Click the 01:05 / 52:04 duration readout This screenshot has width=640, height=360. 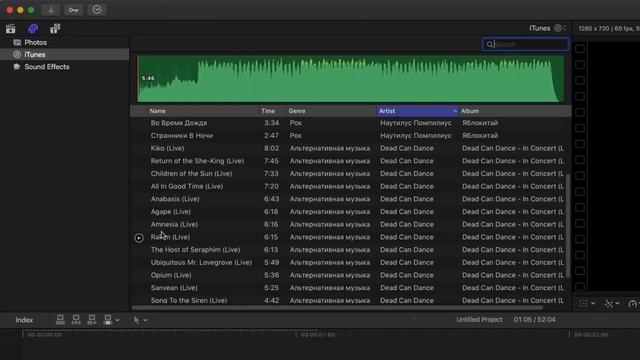(x=534, y=320)
